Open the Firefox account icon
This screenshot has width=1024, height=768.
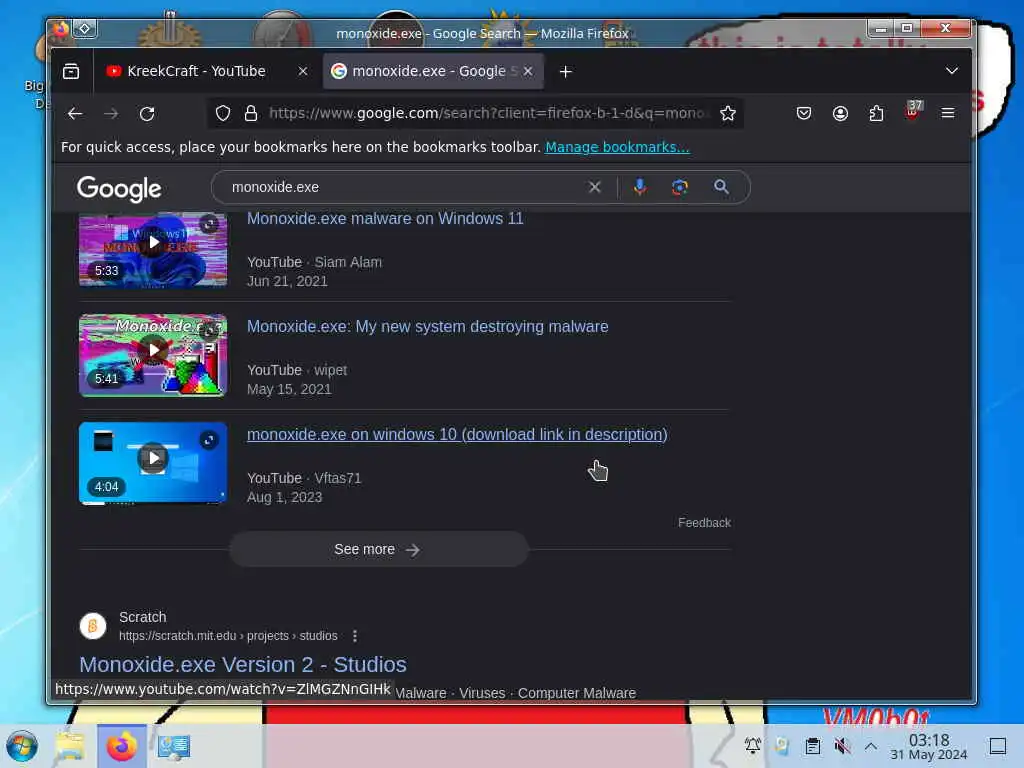click(x=840, y=114)
